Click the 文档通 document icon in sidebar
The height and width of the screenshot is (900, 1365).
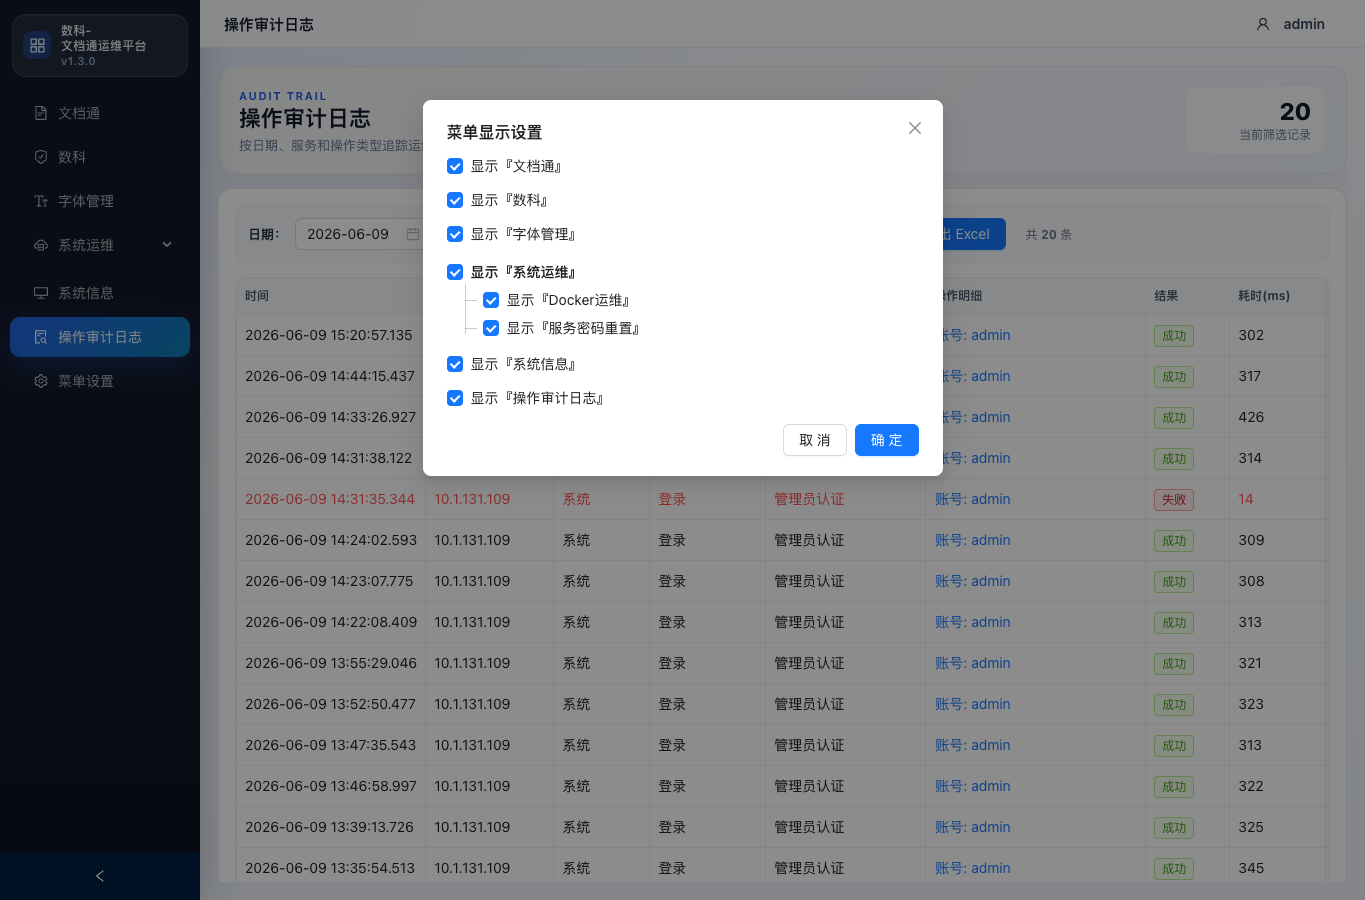click(41, 113)
